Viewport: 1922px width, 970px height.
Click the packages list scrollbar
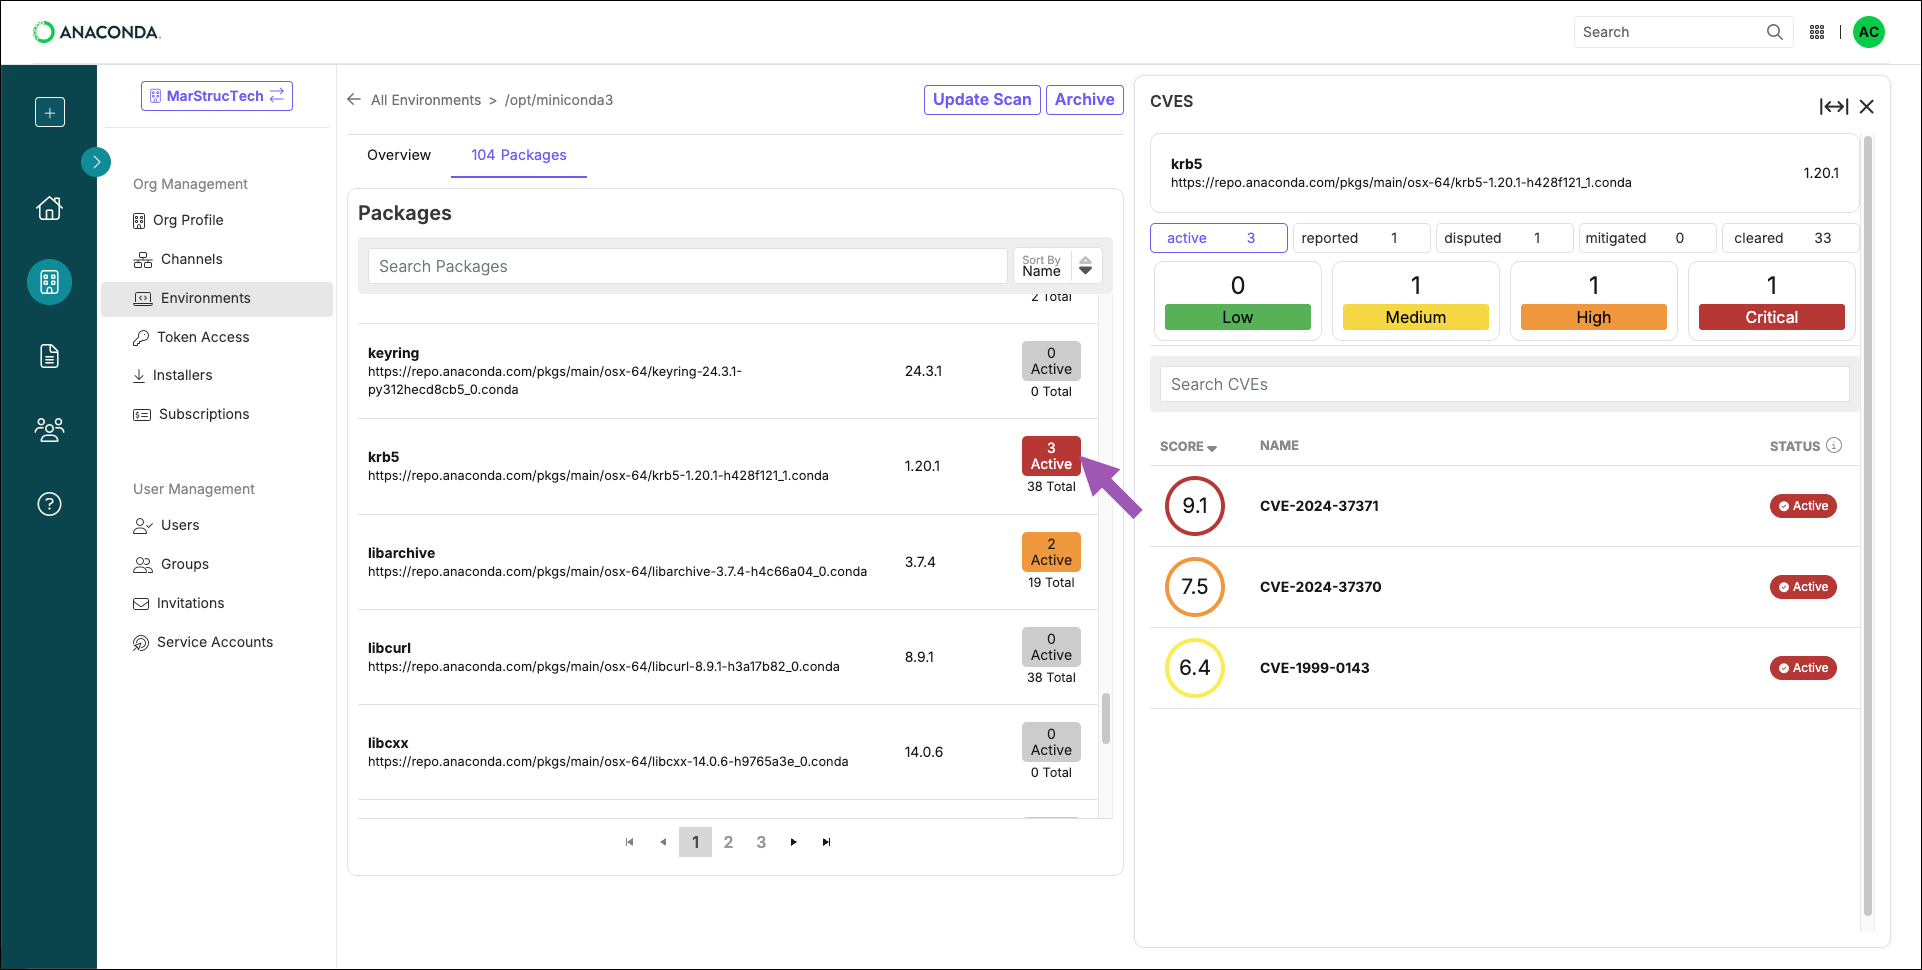pos(1105,718)
